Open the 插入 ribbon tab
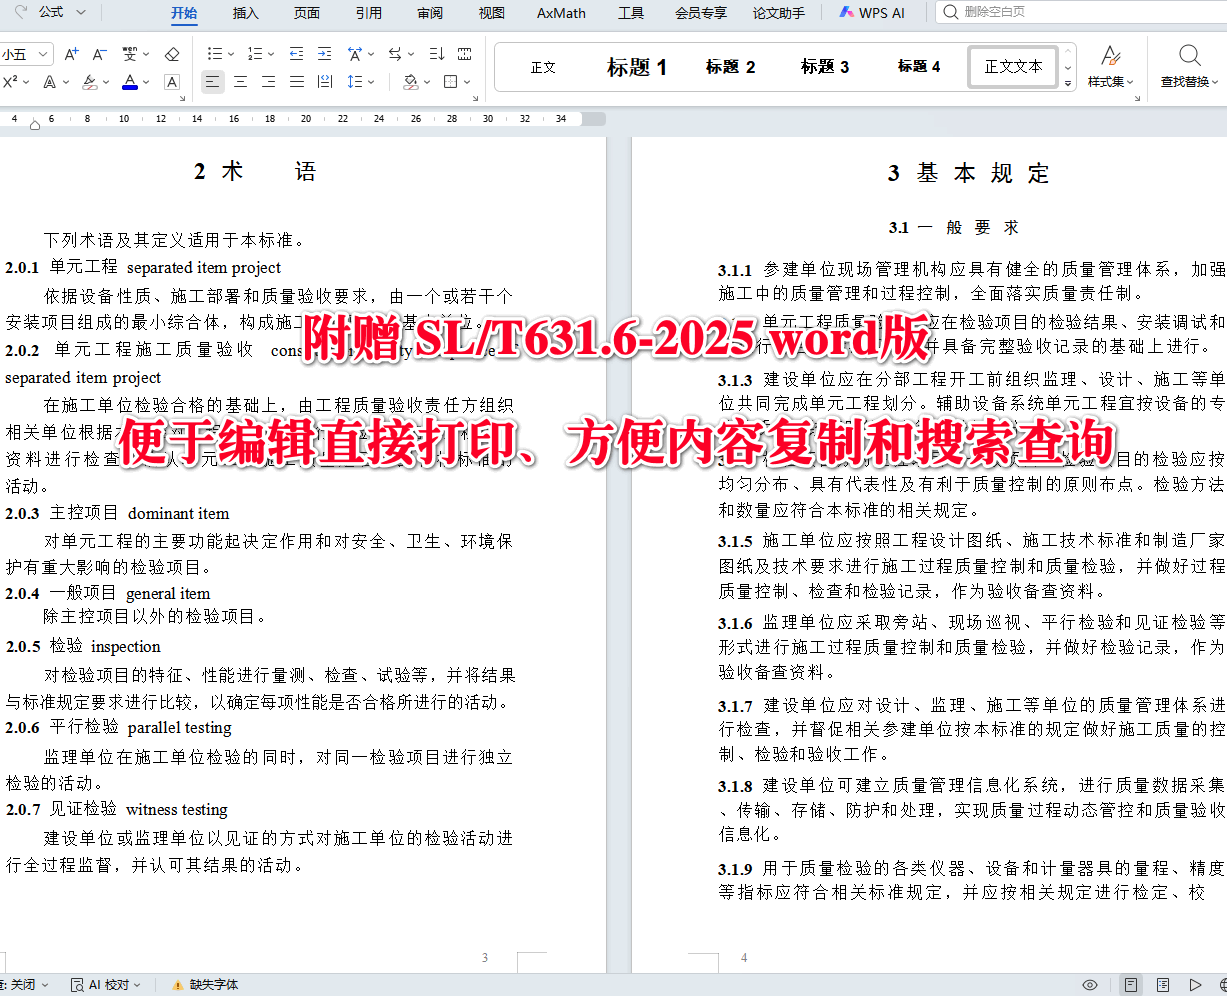This screenshot has height=996, width=1227. click(x=245, y=13)
